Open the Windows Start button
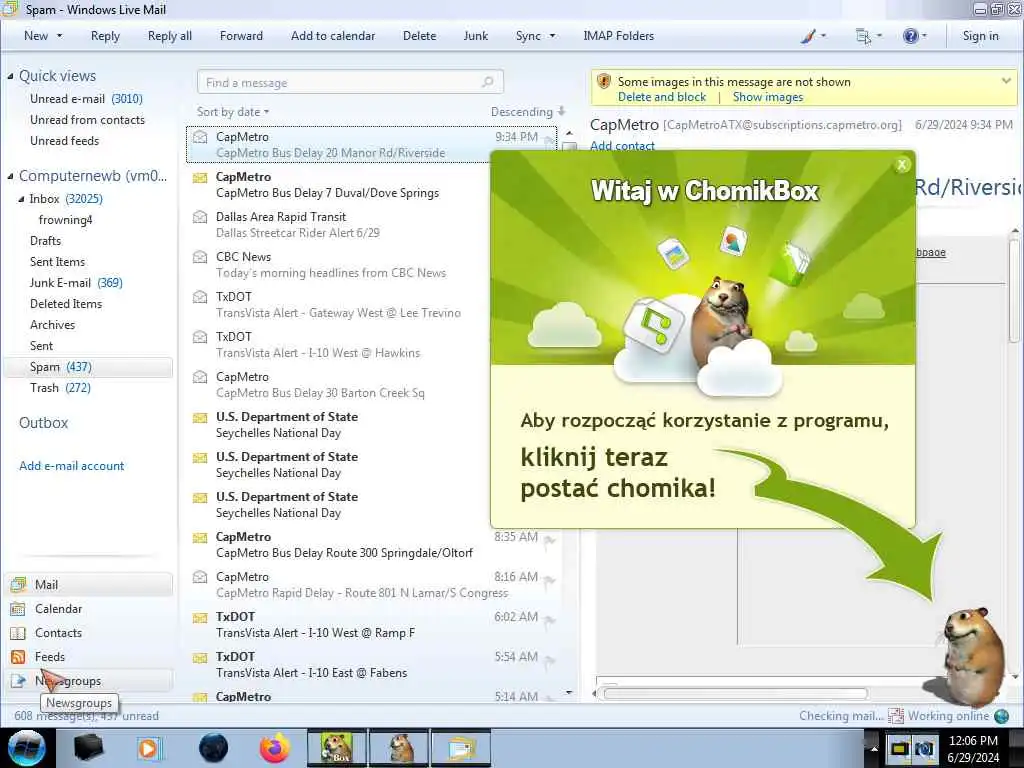Screen dimensions: 1024x768 point(27,748)
